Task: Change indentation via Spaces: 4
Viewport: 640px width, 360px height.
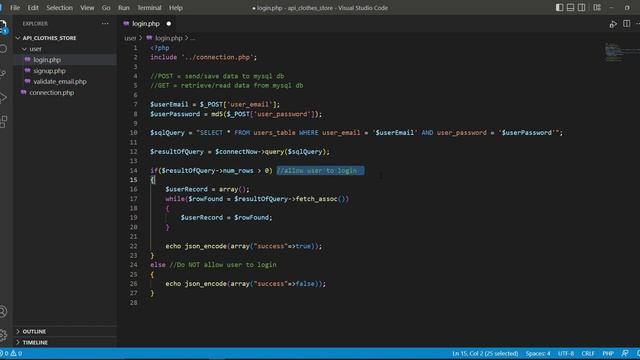Action: pyautogui.click(x=538, y=353)
